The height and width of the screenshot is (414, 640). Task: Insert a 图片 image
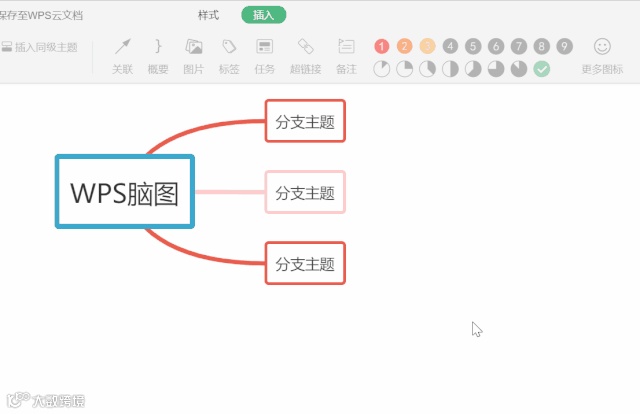click(x=193, y=56)
